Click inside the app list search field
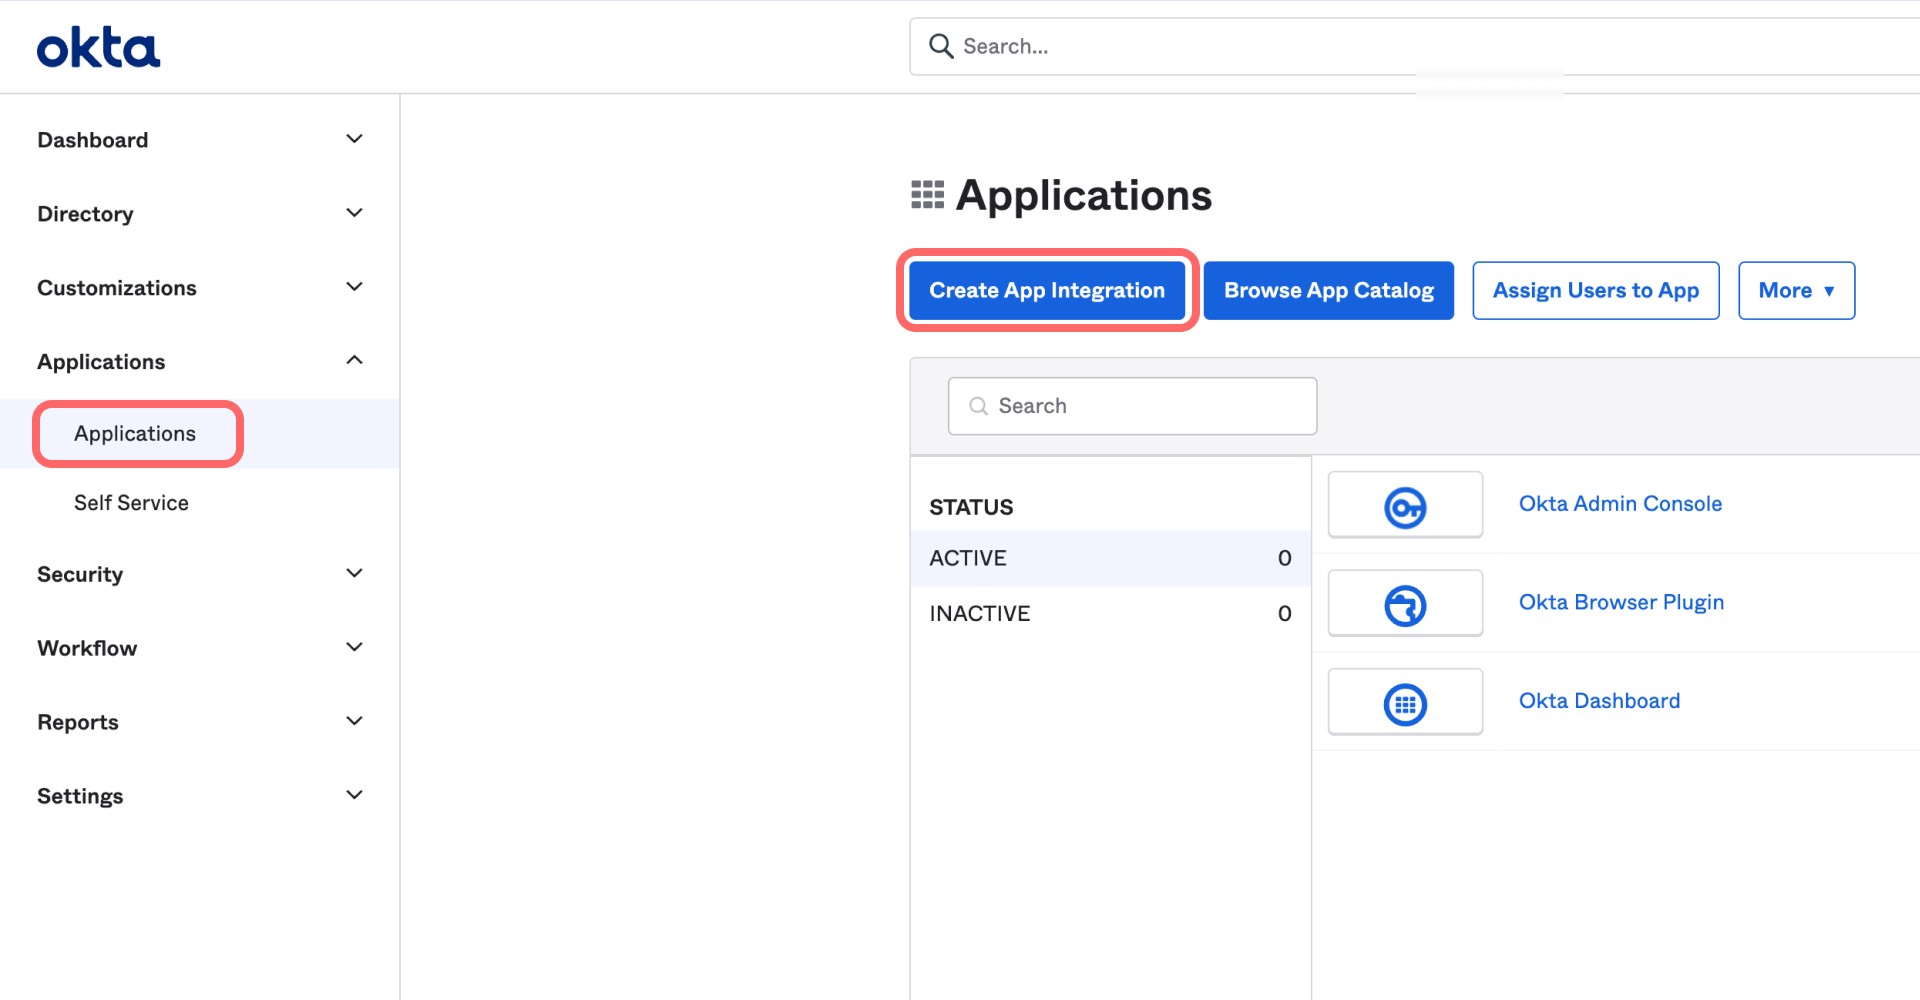 [x=1130, y=406]
